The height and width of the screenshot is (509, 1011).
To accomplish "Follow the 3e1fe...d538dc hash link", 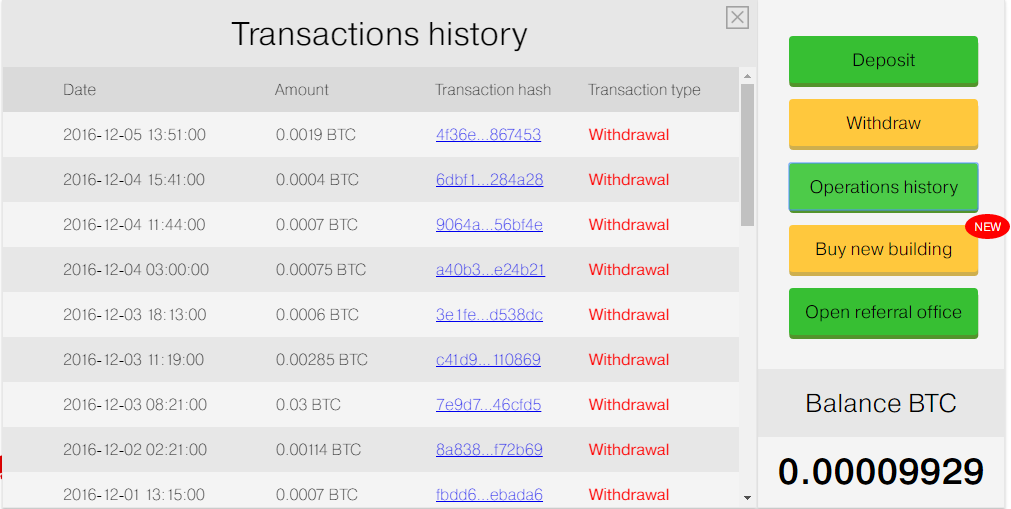I will [x=489, y=315].
